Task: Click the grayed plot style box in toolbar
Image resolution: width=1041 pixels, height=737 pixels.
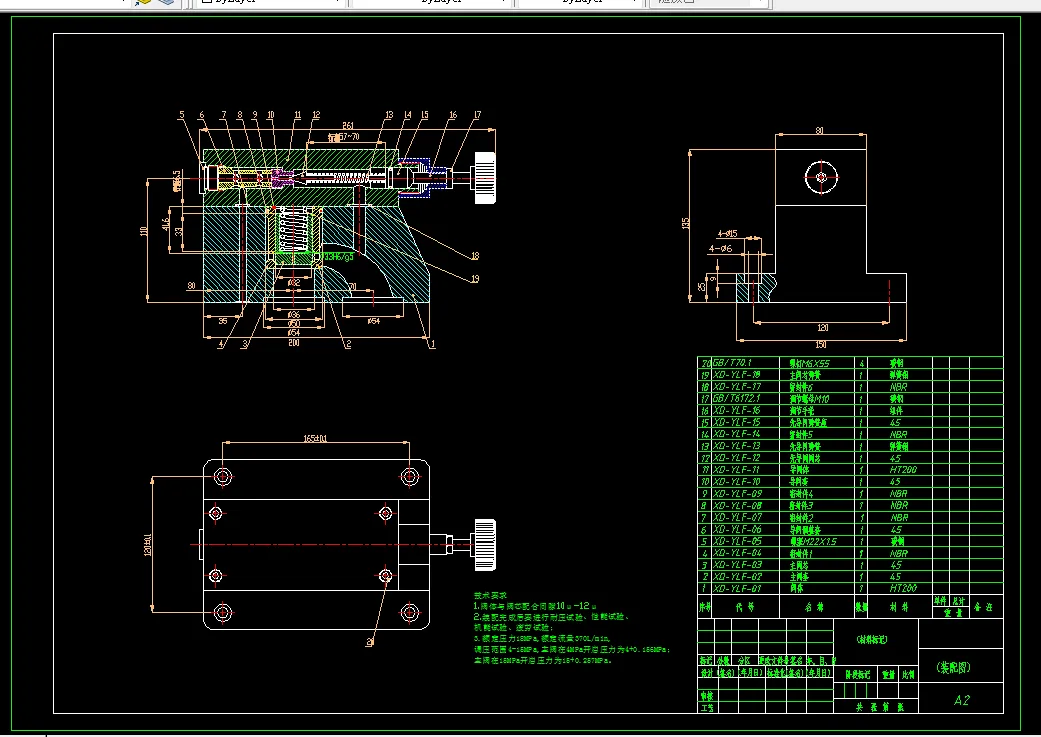Action: 710,3
